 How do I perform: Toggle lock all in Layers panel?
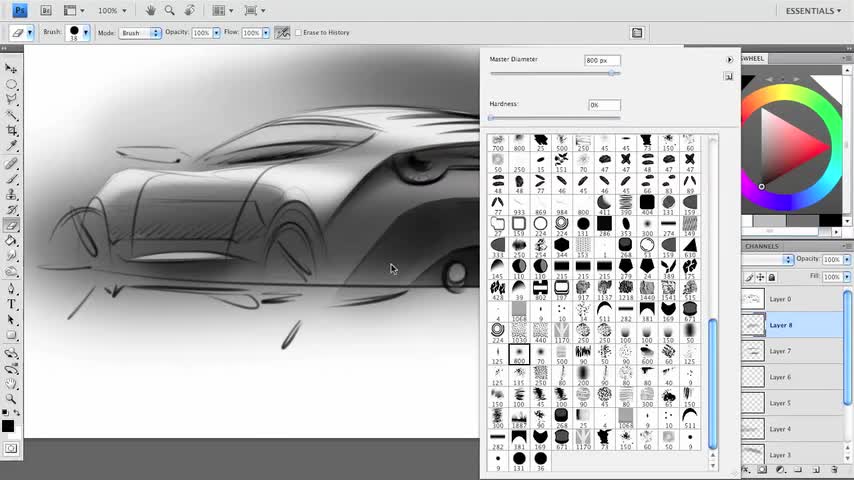[771, 278]
